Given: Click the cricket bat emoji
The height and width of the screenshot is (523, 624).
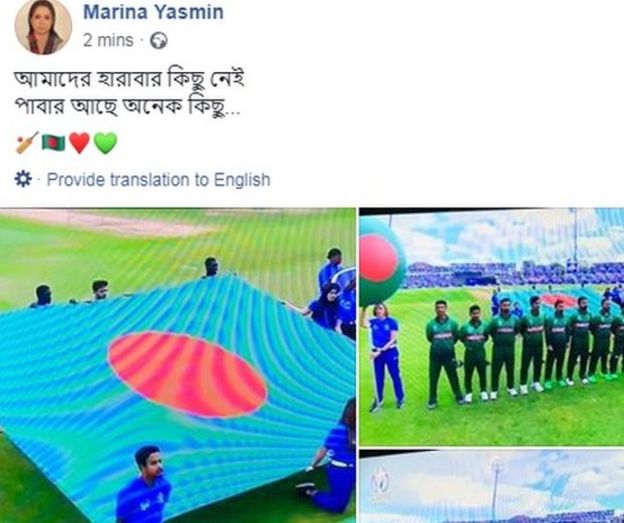Looking at the screenshot, I should coord(27,142).
